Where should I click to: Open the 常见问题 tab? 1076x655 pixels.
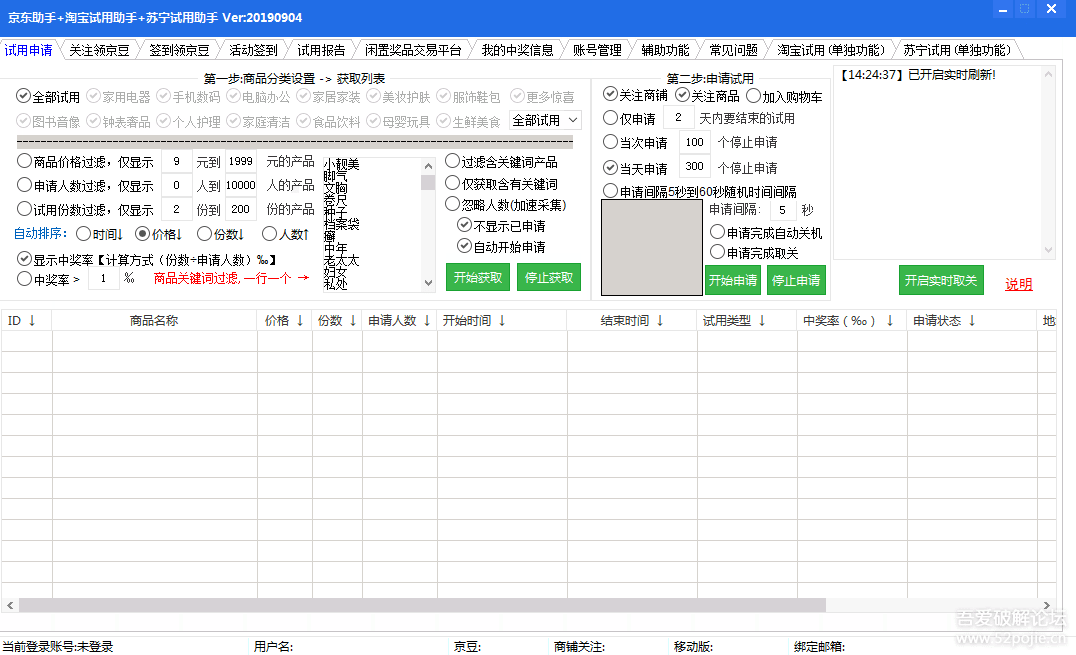[x=733, y=50]
